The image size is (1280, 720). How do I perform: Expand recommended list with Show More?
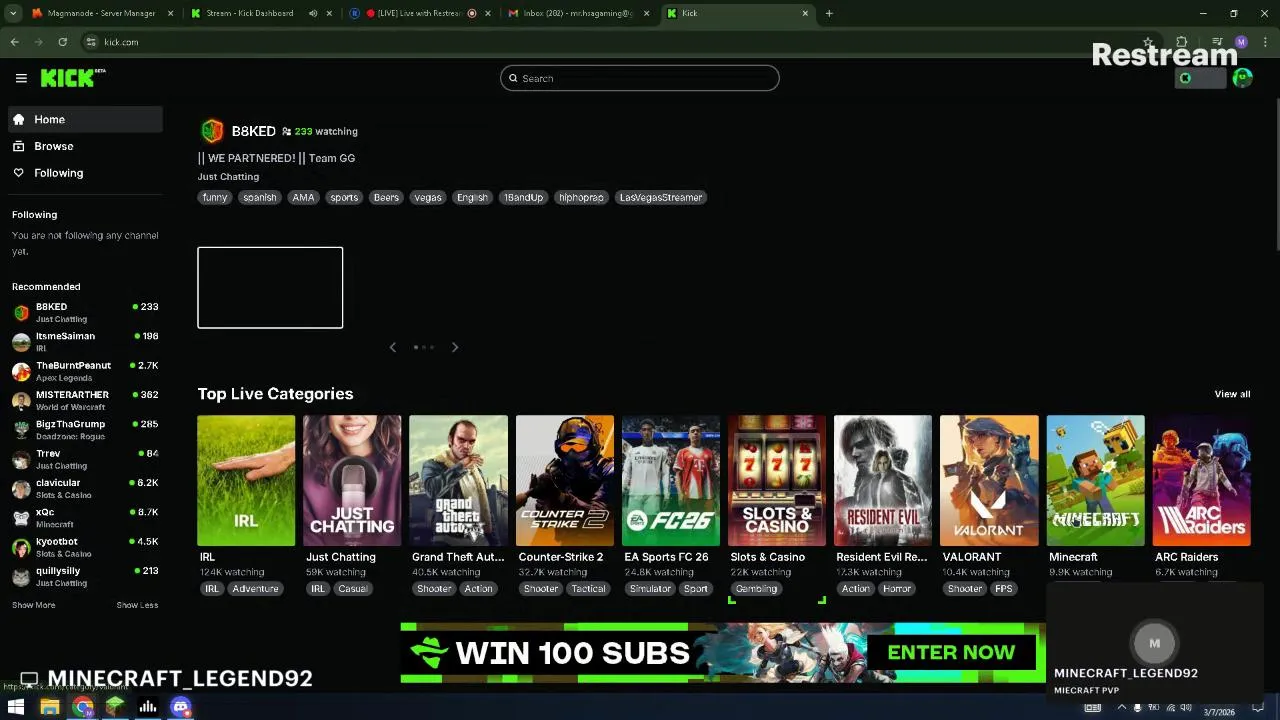point(33,605)
